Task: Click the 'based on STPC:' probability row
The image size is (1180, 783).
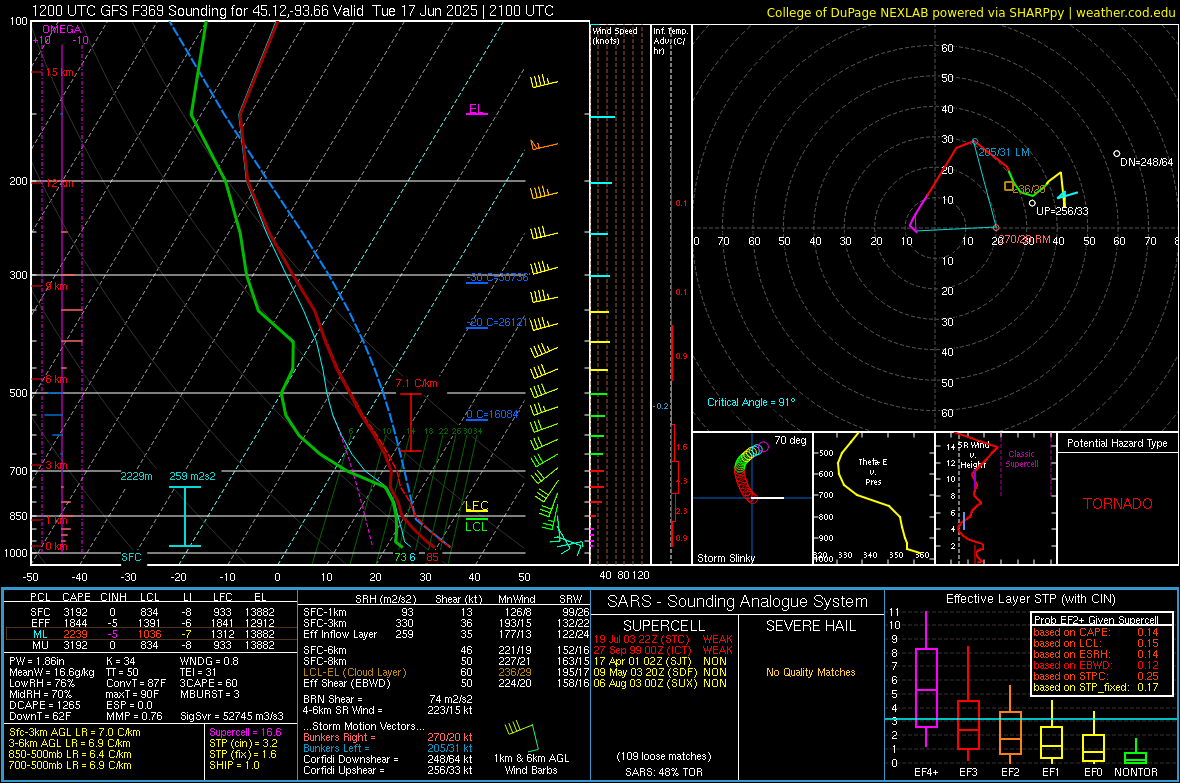Action: coord(1096,676)
